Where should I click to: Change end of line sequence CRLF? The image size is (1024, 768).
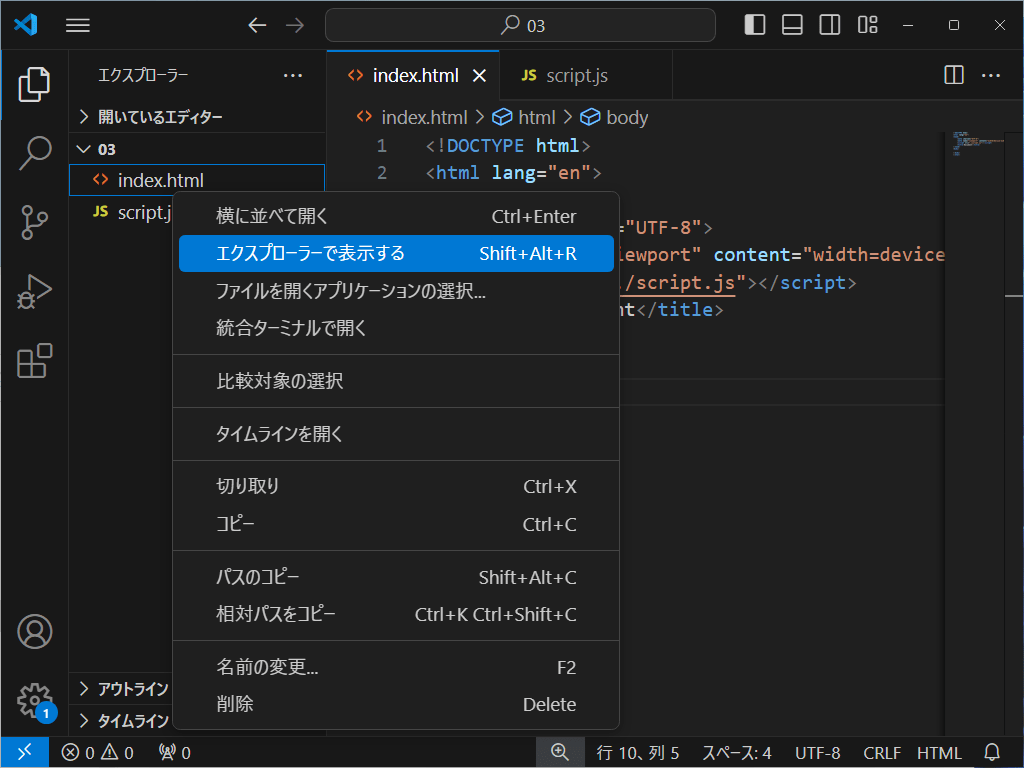tap(882, 753)
